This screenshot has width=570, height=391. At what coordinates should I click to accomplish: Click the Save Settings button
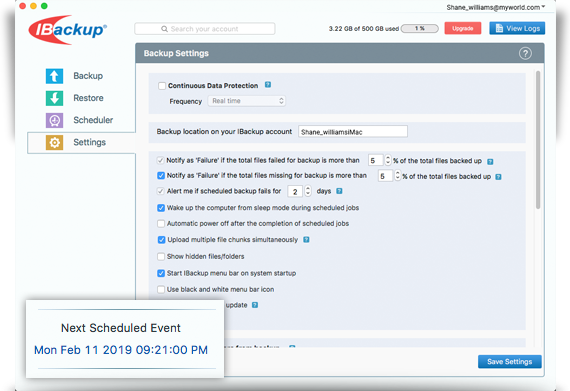coord(509,362)
